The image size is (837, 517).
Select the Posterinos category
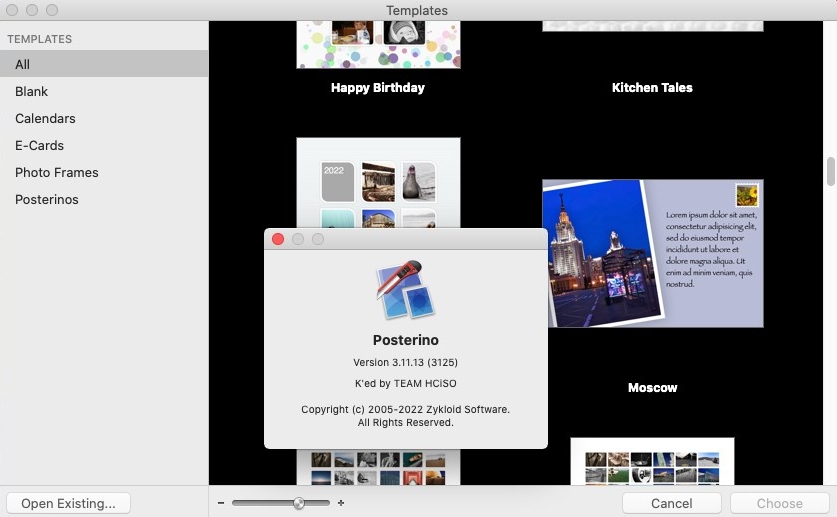pyautogui.click(x=104, y=199)
